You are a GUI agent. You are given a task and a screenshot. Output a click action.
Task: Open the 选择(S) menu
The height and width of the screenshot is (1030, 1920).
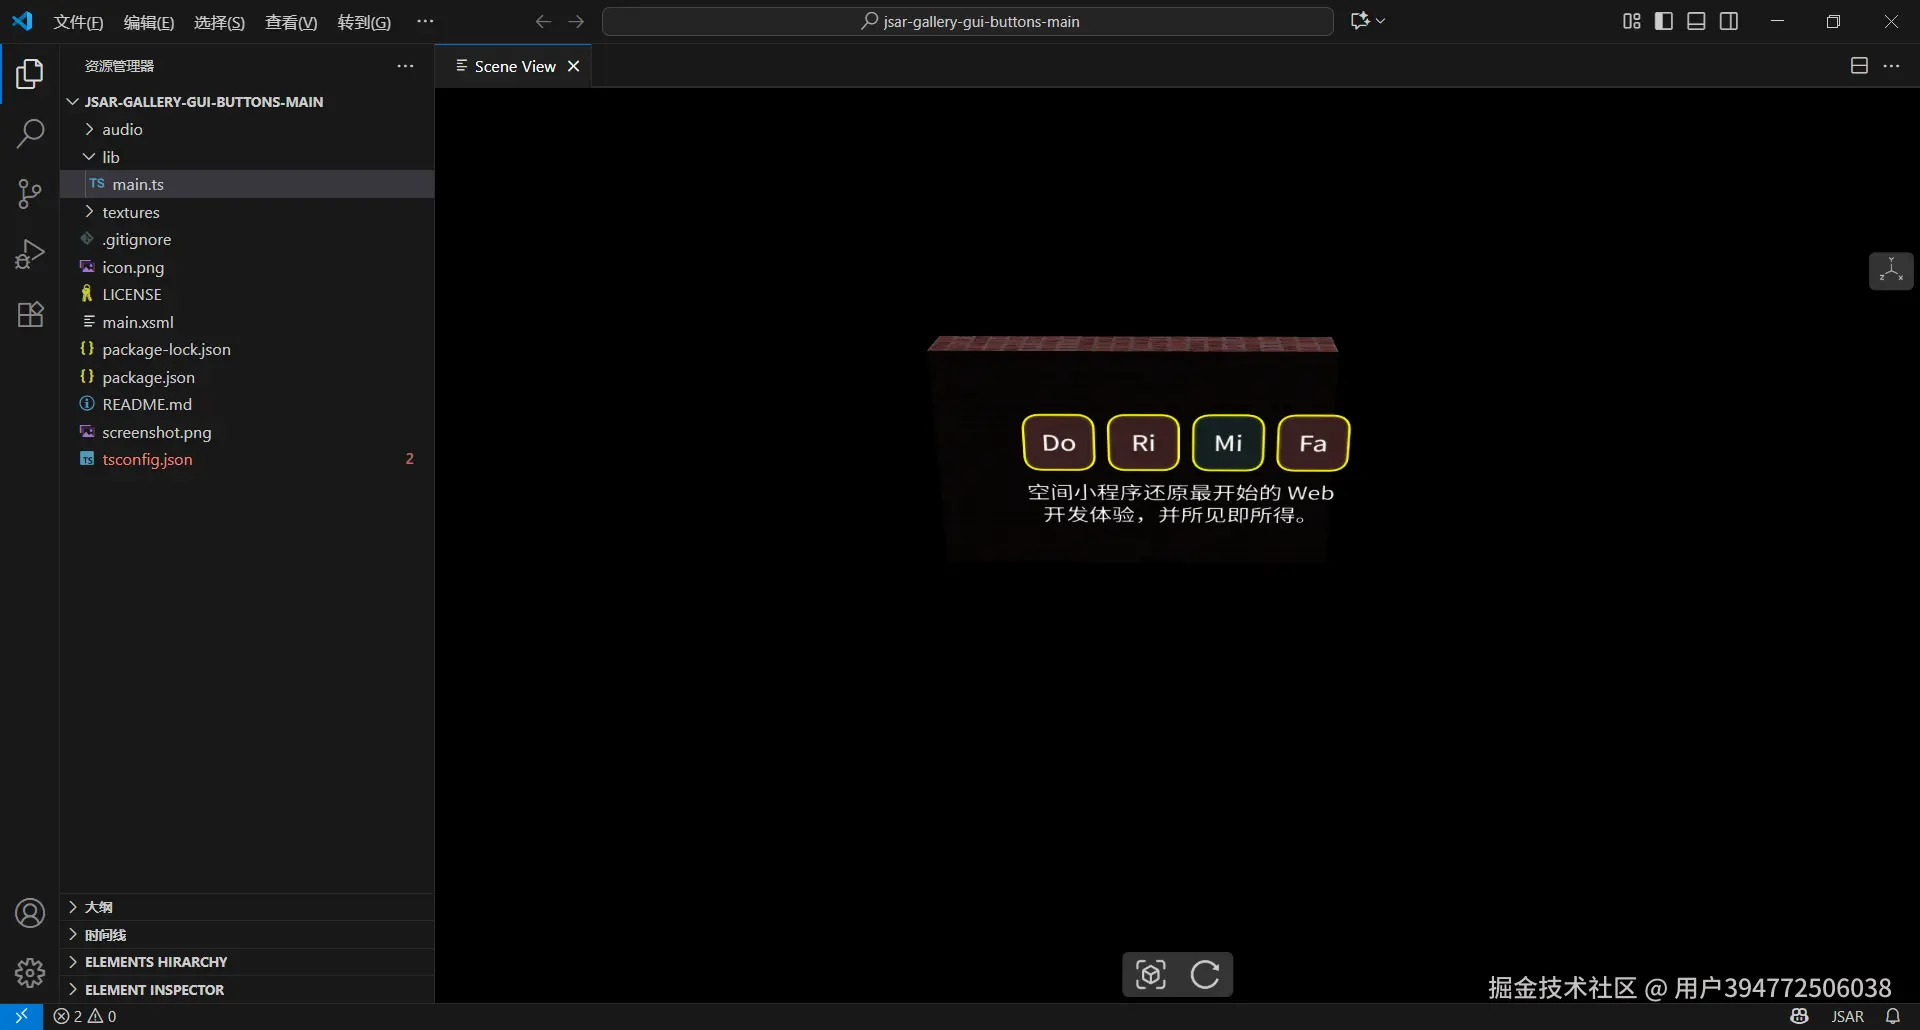tap(219, 22)
